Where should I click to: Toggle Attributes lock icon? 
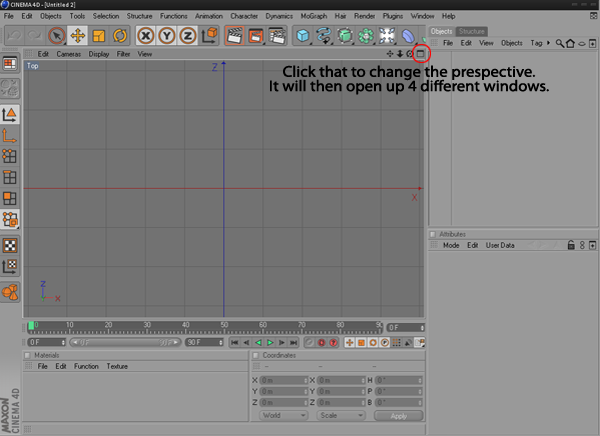[x=571, y=245]
